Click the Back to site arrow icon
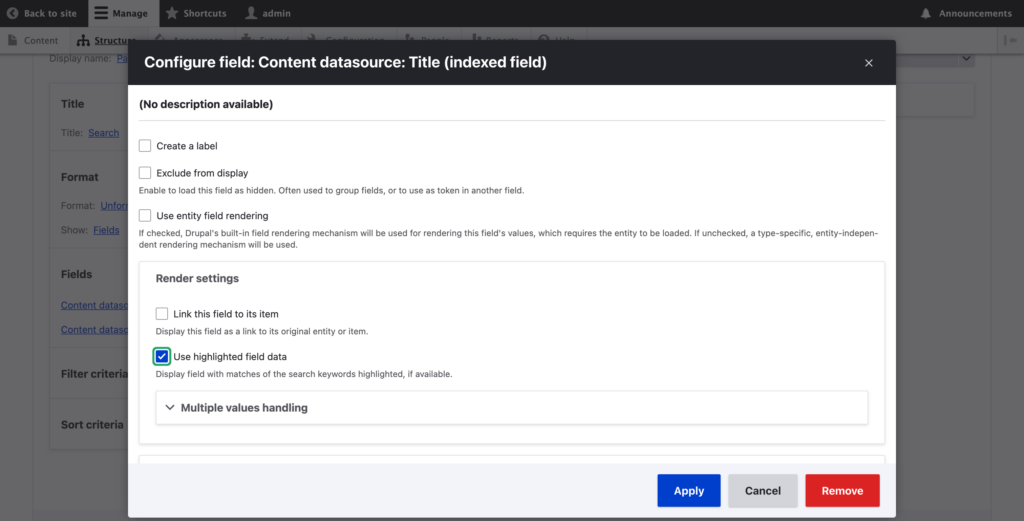Image resolution: width=1024 pixels, height=521 pixels. click(x=12, y=13)
